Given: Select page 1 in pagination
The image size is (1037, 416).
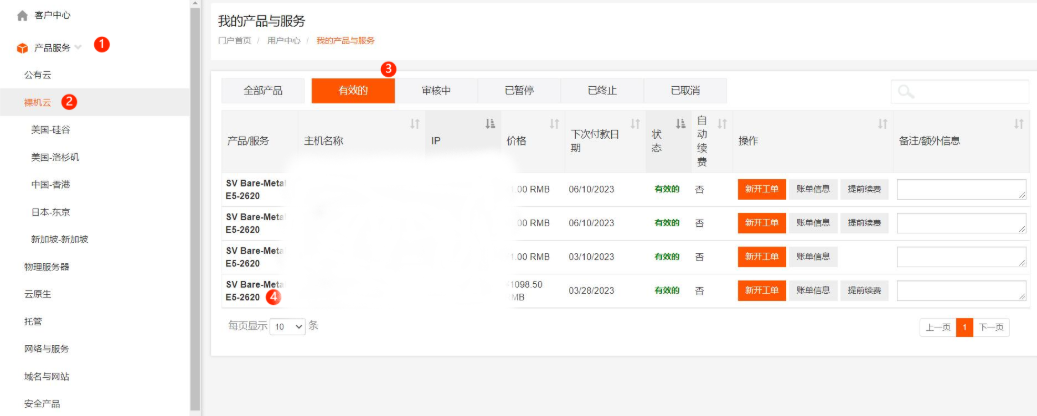Looking at the screenshot, I should pyautogui.click(x=965, y=327).
